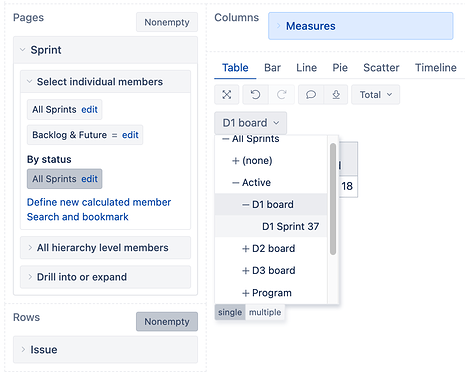The image size is (465, 375).
Task: Click the export download icon
Action: [x=336, y=95]
